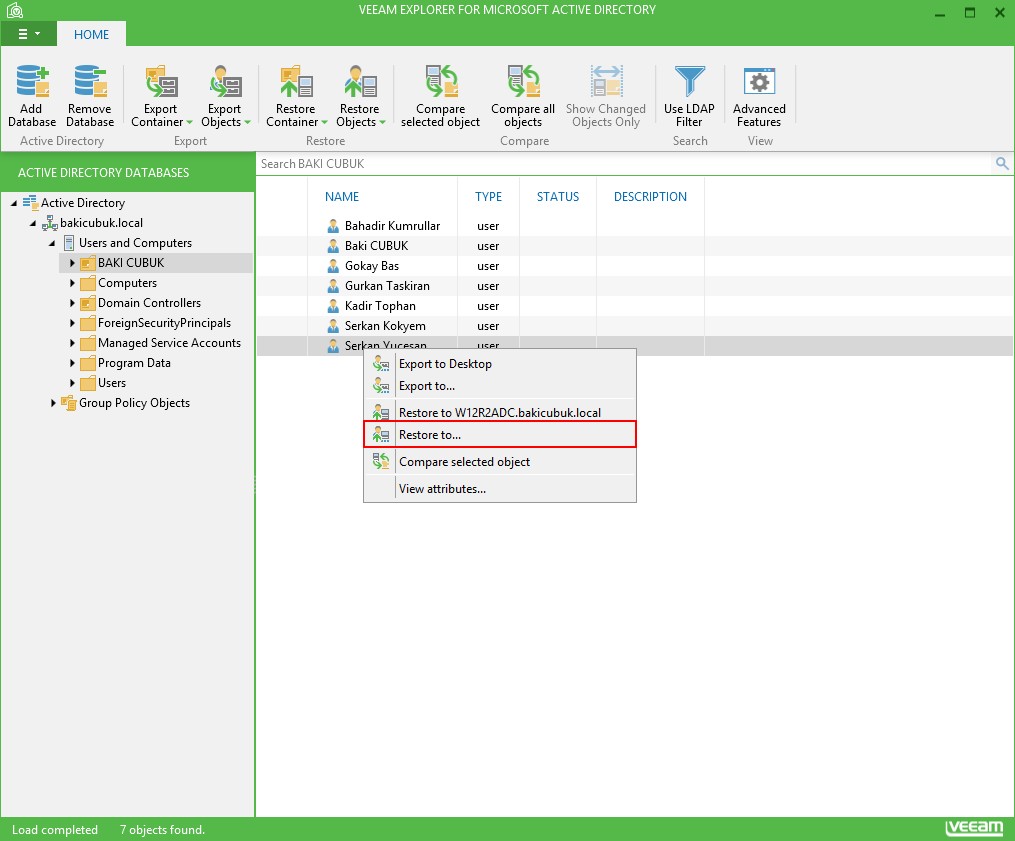This screenshot has height=841, width=1015.
Task: Open the main application menu dropdown
Action: (x=28, y=34)
